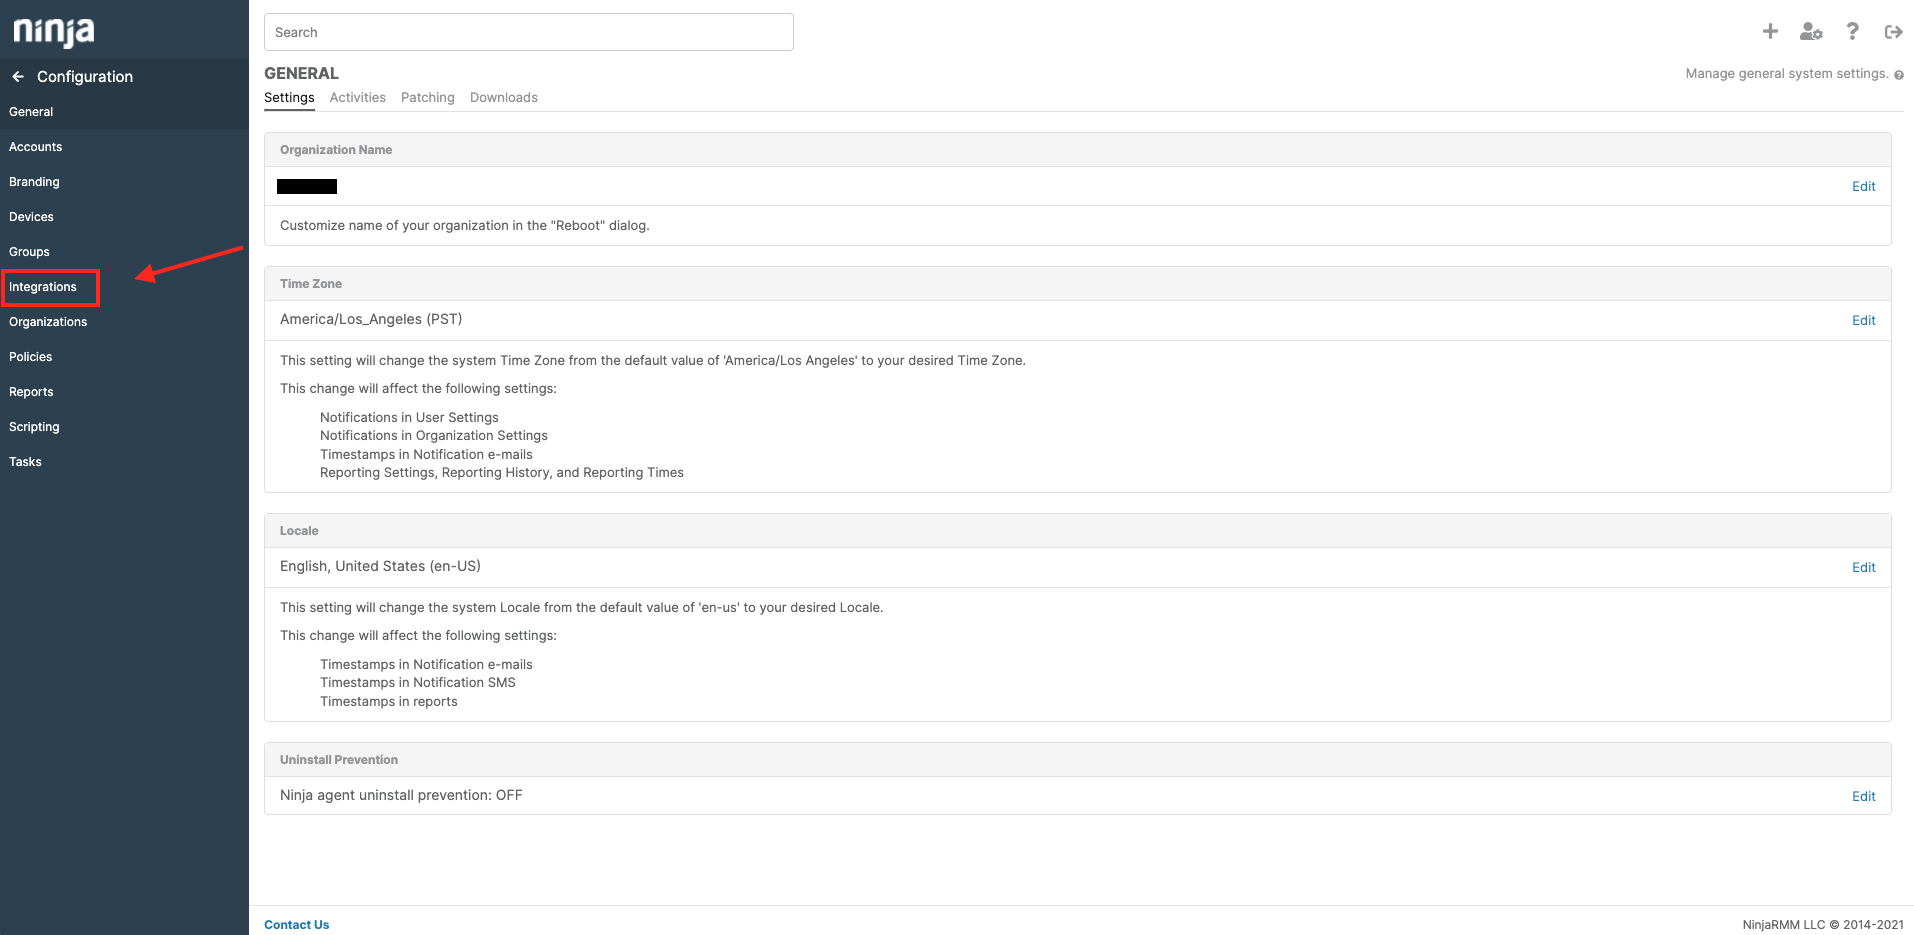The width and height of the screenshot is (1914, 935).
Task: Switch to the Downloads tab
Action: coord(504,98)
